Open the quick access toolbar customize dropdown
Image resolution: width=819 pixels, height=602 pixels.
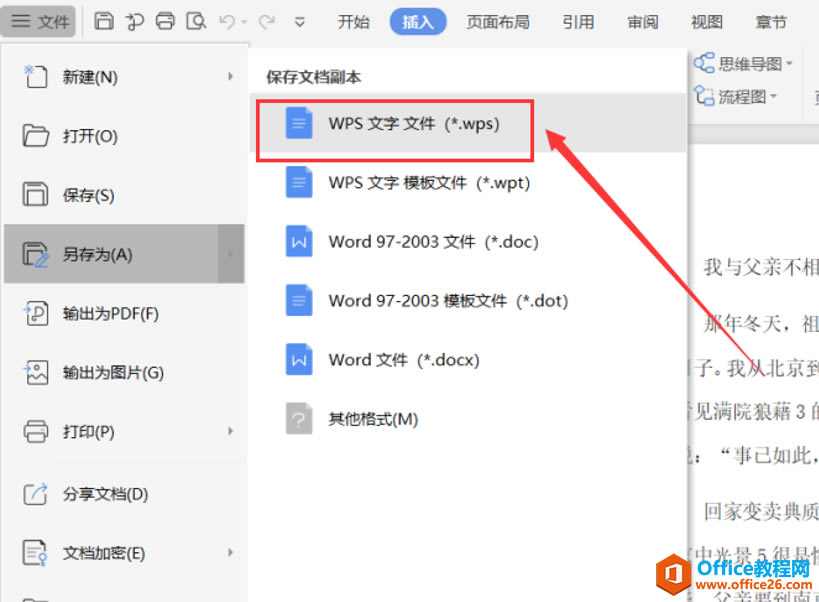click(299, 22)
